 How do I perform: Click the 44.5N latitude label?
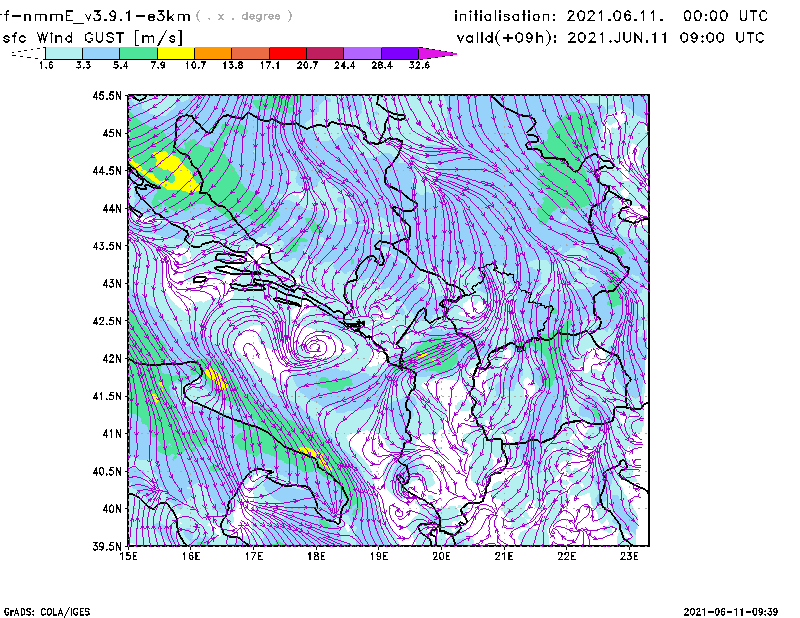107,170
